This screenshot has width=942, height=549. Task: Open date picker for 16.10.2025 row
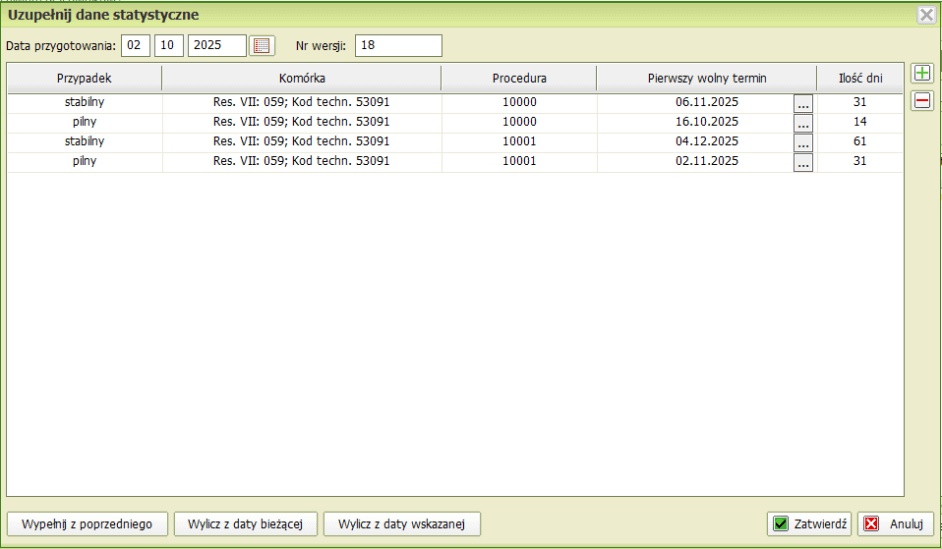[803, 122]
